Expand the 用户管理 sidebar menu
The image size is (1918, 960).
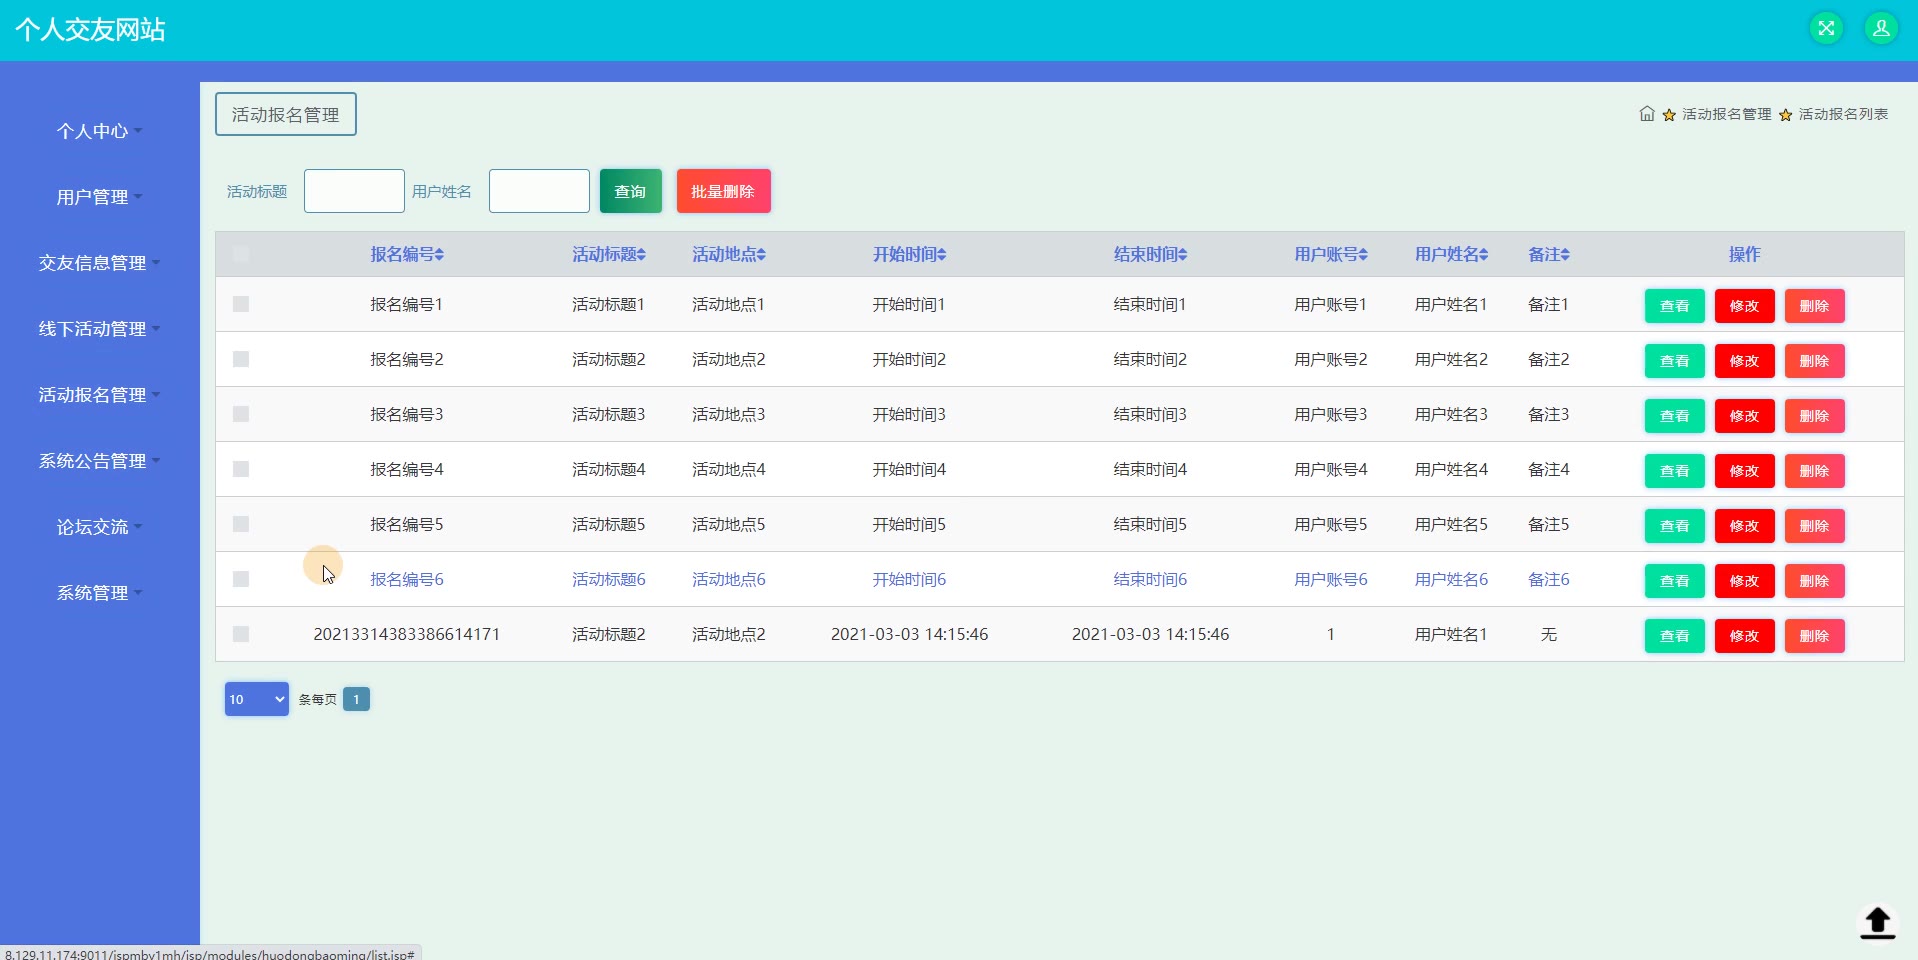tap(99, 197)
